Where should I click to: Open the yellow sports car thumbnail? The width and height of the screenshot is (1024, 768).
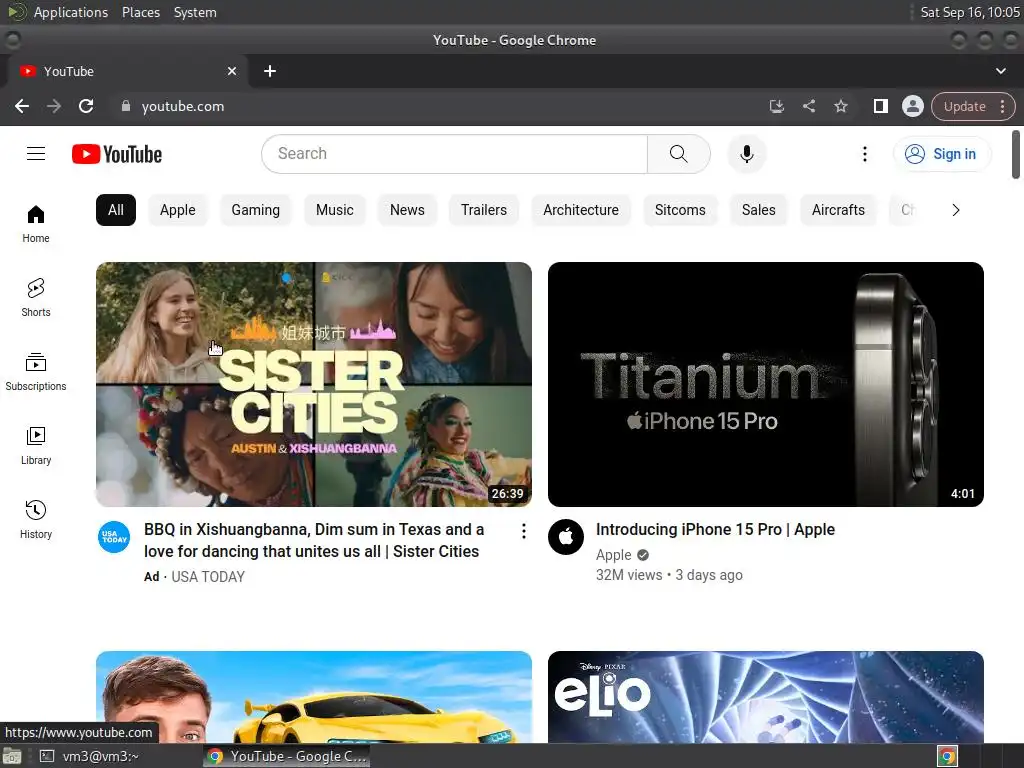pos(313,696)
